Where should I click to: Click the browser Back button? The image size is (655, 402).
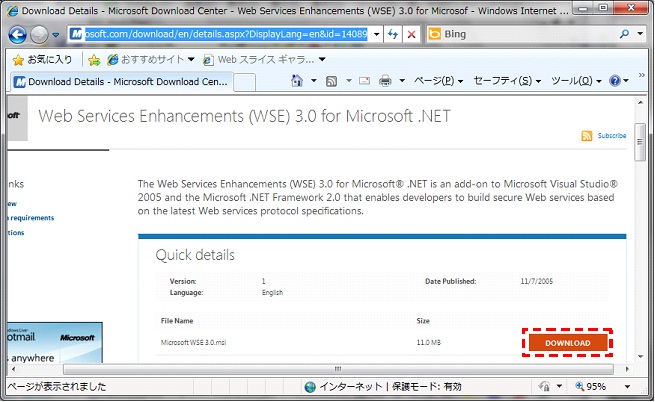click(x=18, y=34)
